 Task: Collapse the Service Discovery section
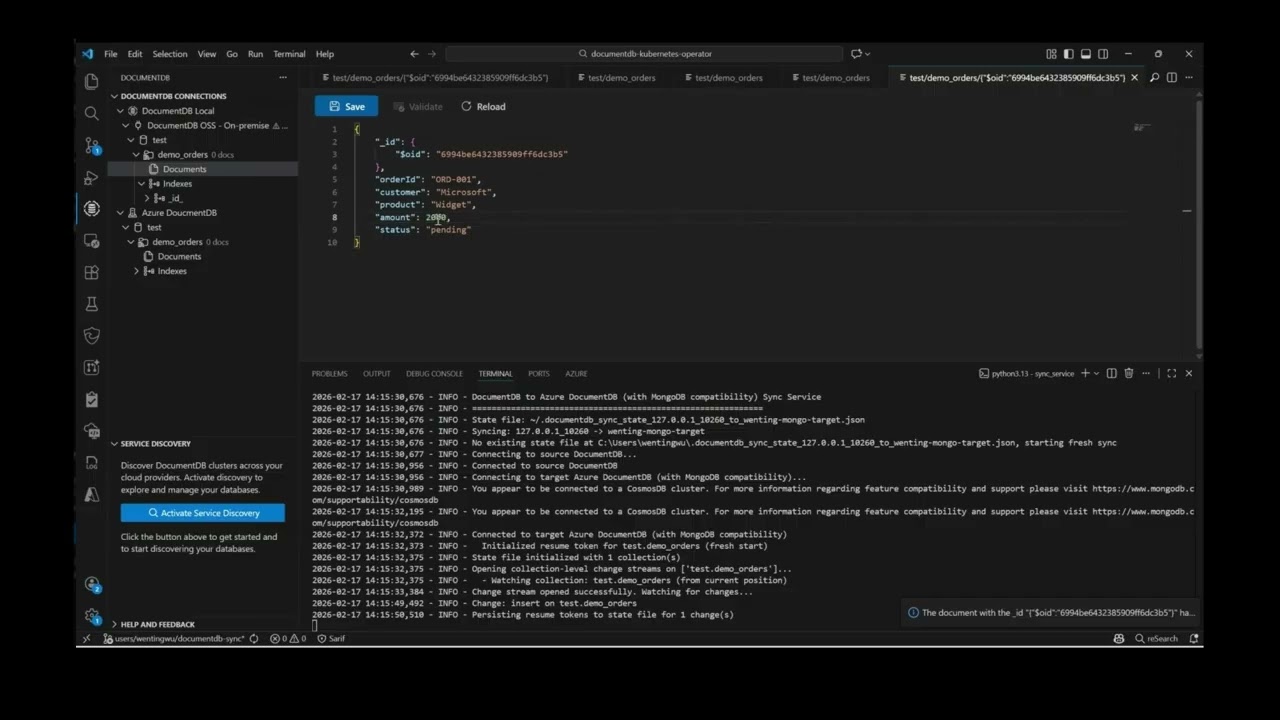tap(114, 443)
